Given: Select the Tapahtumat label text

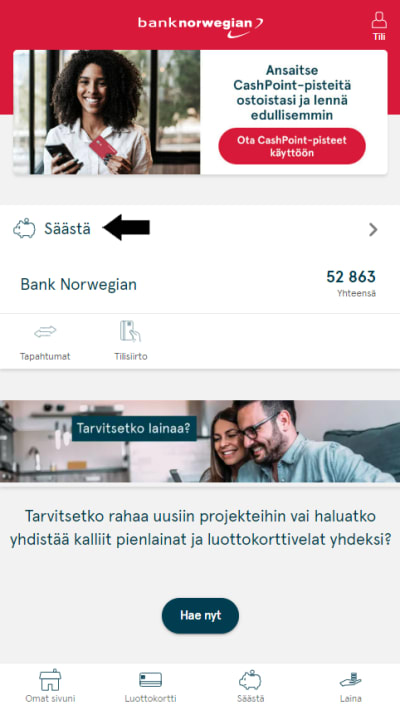Looking at the screenshot, I should [45, 356].
